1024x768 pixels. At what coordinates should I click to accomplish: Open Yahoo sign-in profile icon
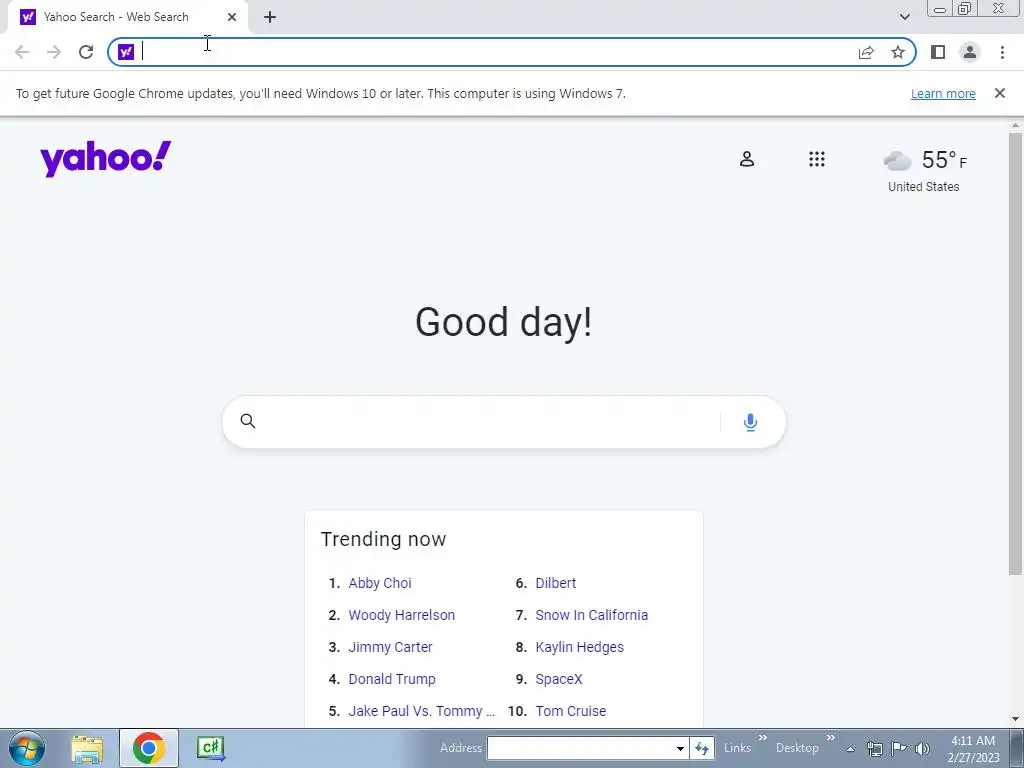click(x=746, y=159)
